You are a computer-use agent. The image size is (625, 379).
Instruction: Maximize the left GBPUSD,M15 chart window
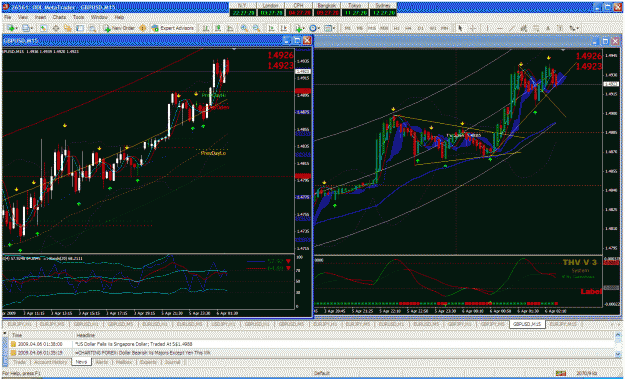click(297, 40)
